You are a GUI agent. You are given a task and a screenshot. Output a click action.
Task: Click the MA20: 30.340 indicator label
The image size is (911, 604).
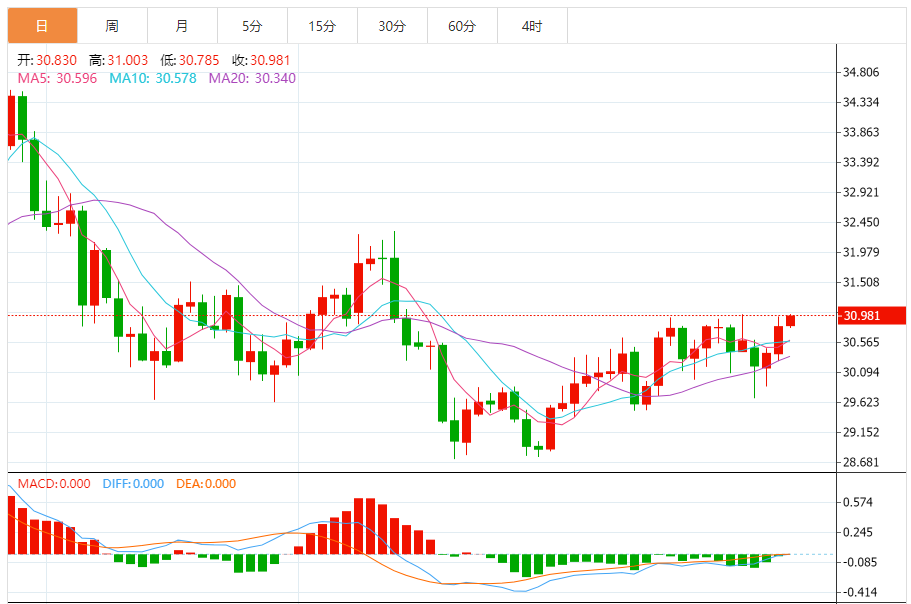[x=252, y=78]
